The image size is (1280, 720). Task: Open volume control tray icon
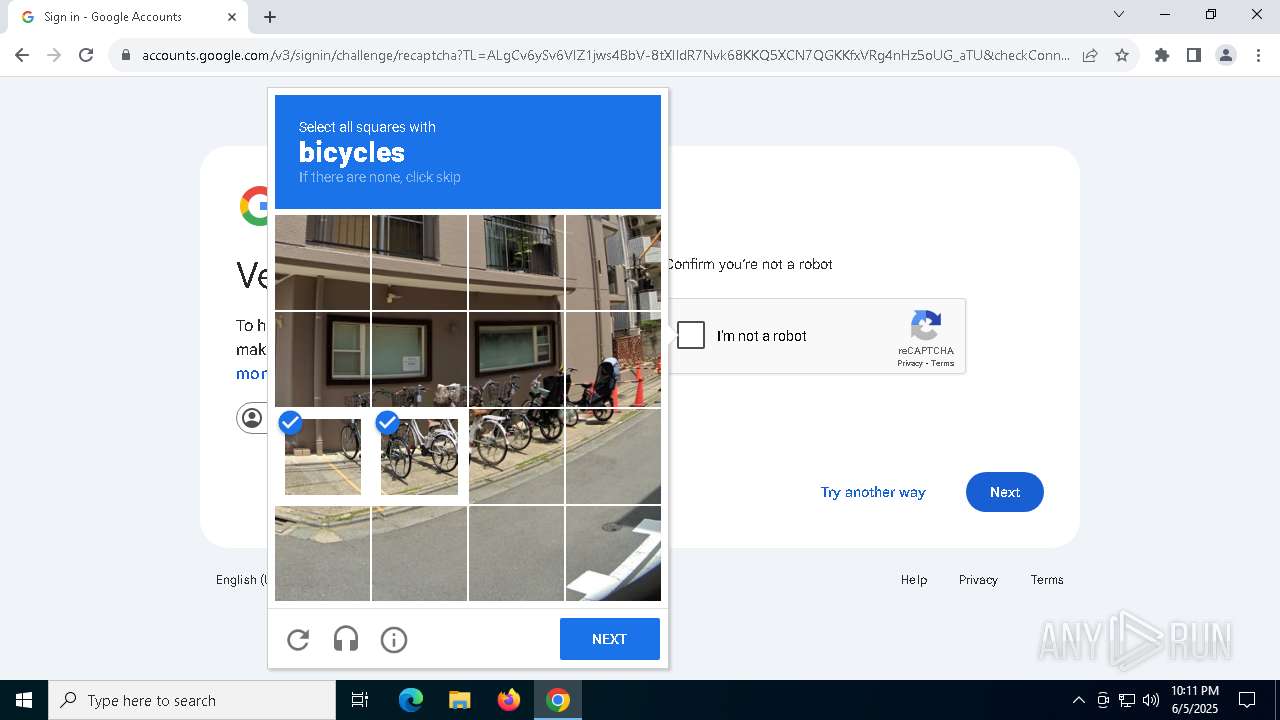(x=1151, y=700)
